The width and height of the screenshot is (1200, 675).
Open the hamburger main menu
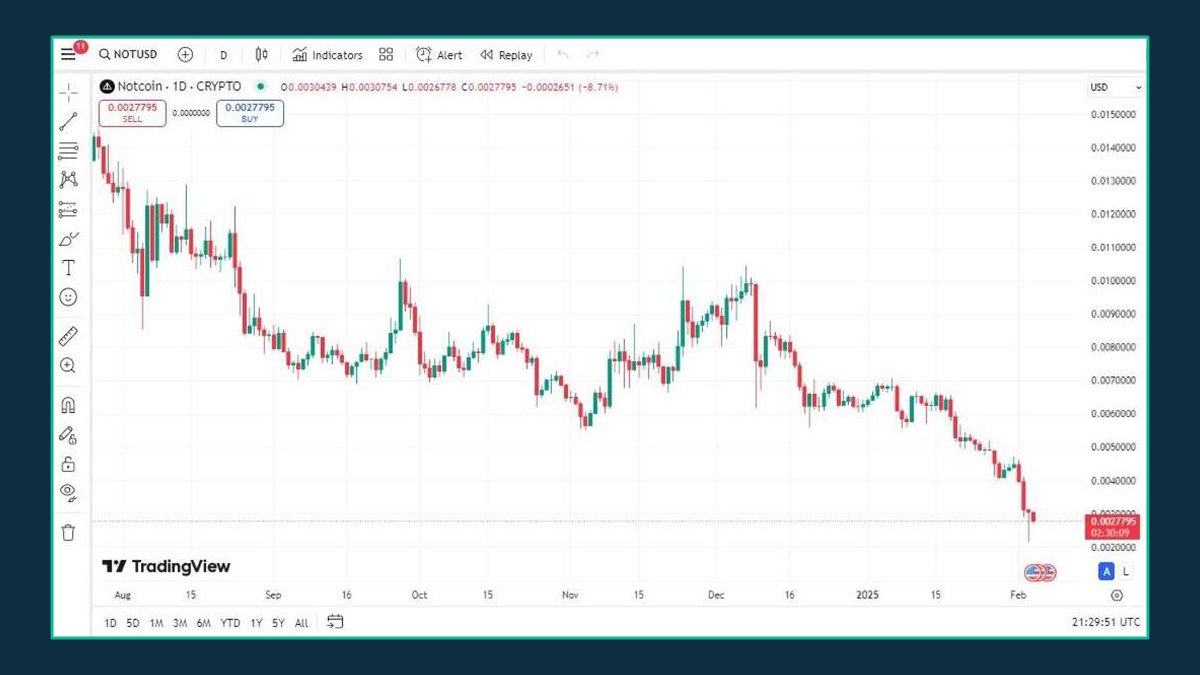click(68, 54)
